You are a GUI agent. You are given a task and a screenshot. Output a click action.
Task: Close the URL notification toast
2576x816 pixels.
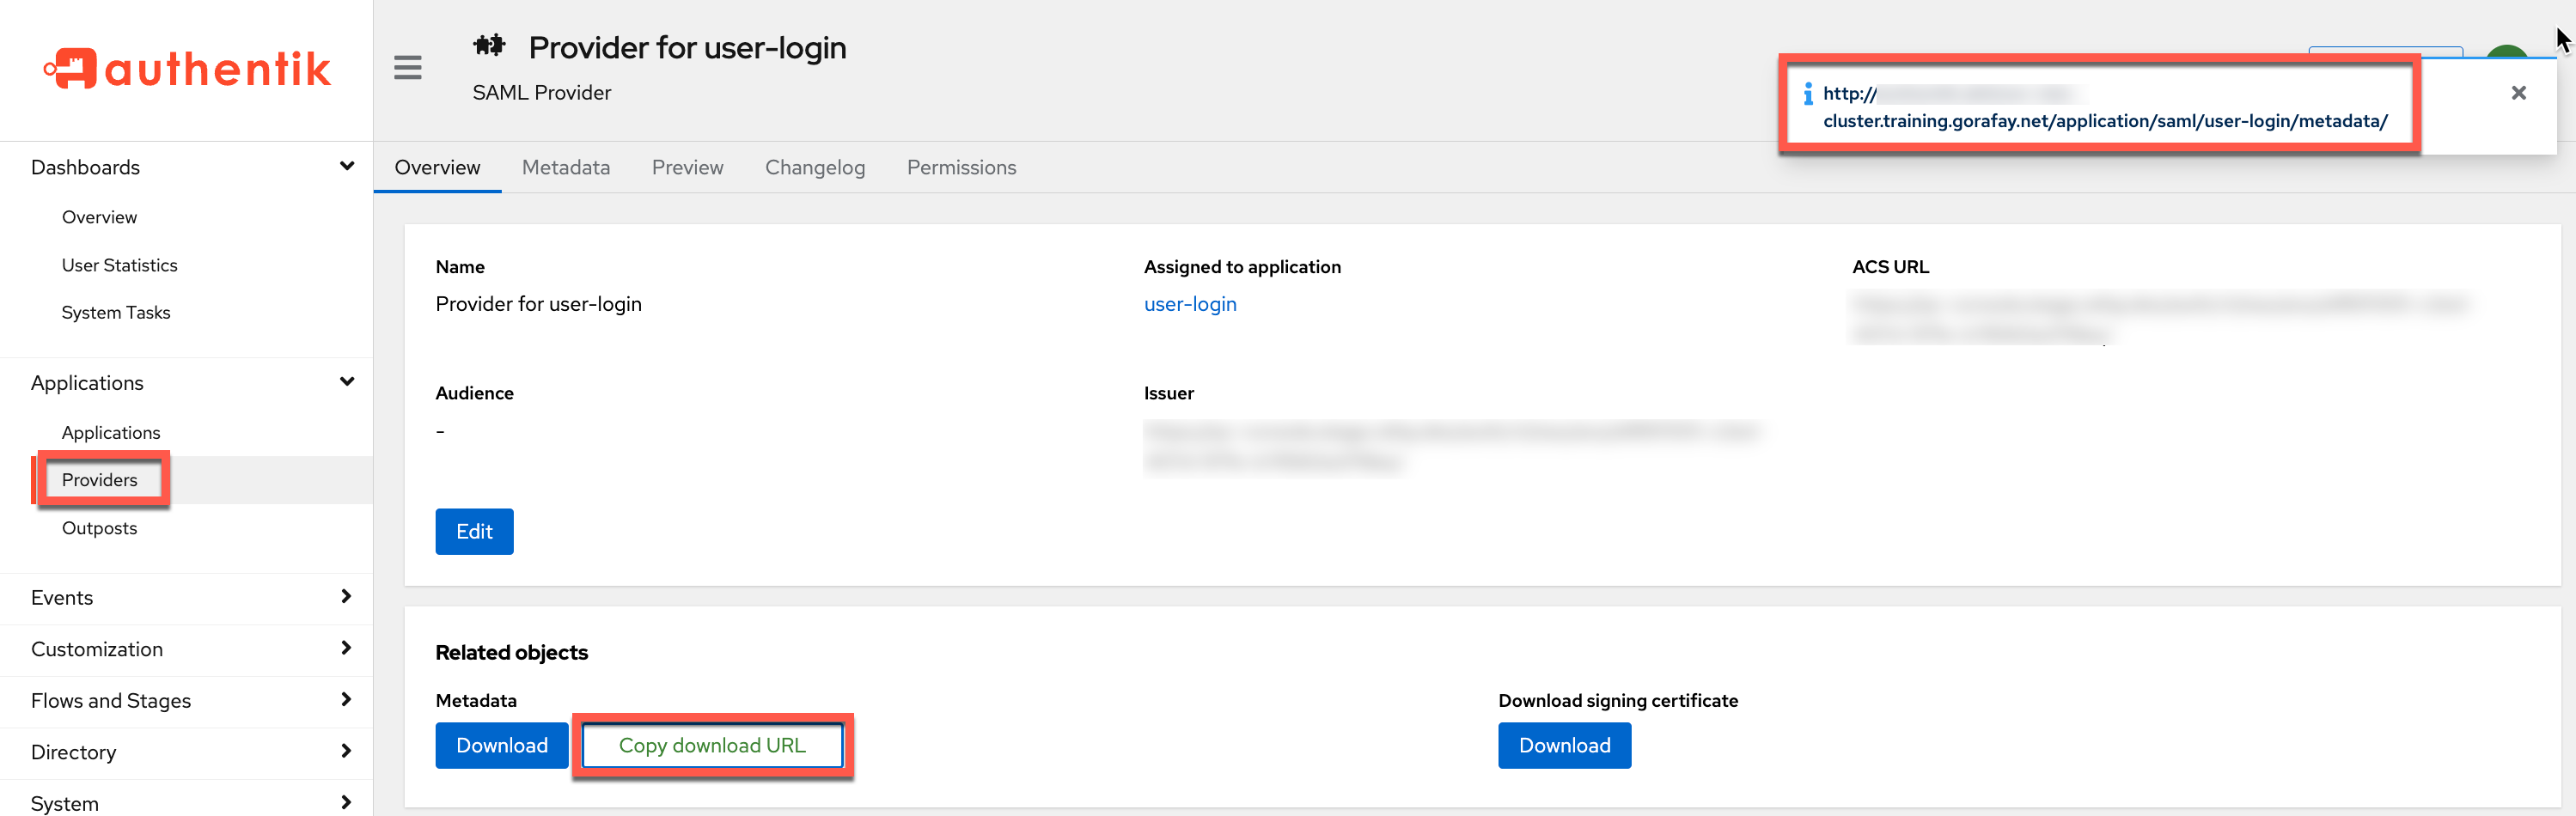tap(2518, 93)
